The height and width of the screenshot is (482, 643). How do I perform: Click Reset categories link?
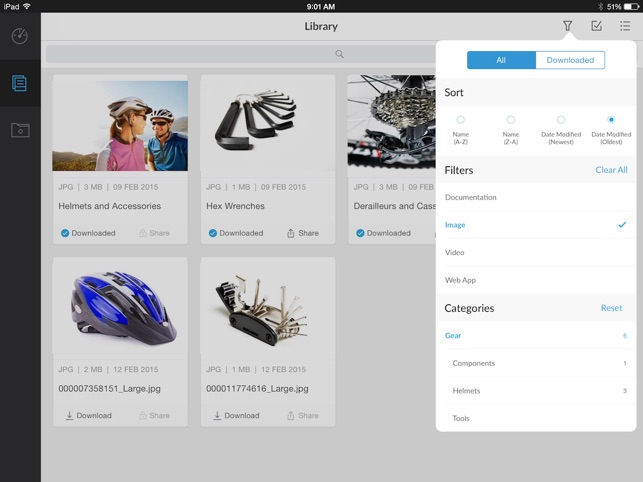click(611, 308)
